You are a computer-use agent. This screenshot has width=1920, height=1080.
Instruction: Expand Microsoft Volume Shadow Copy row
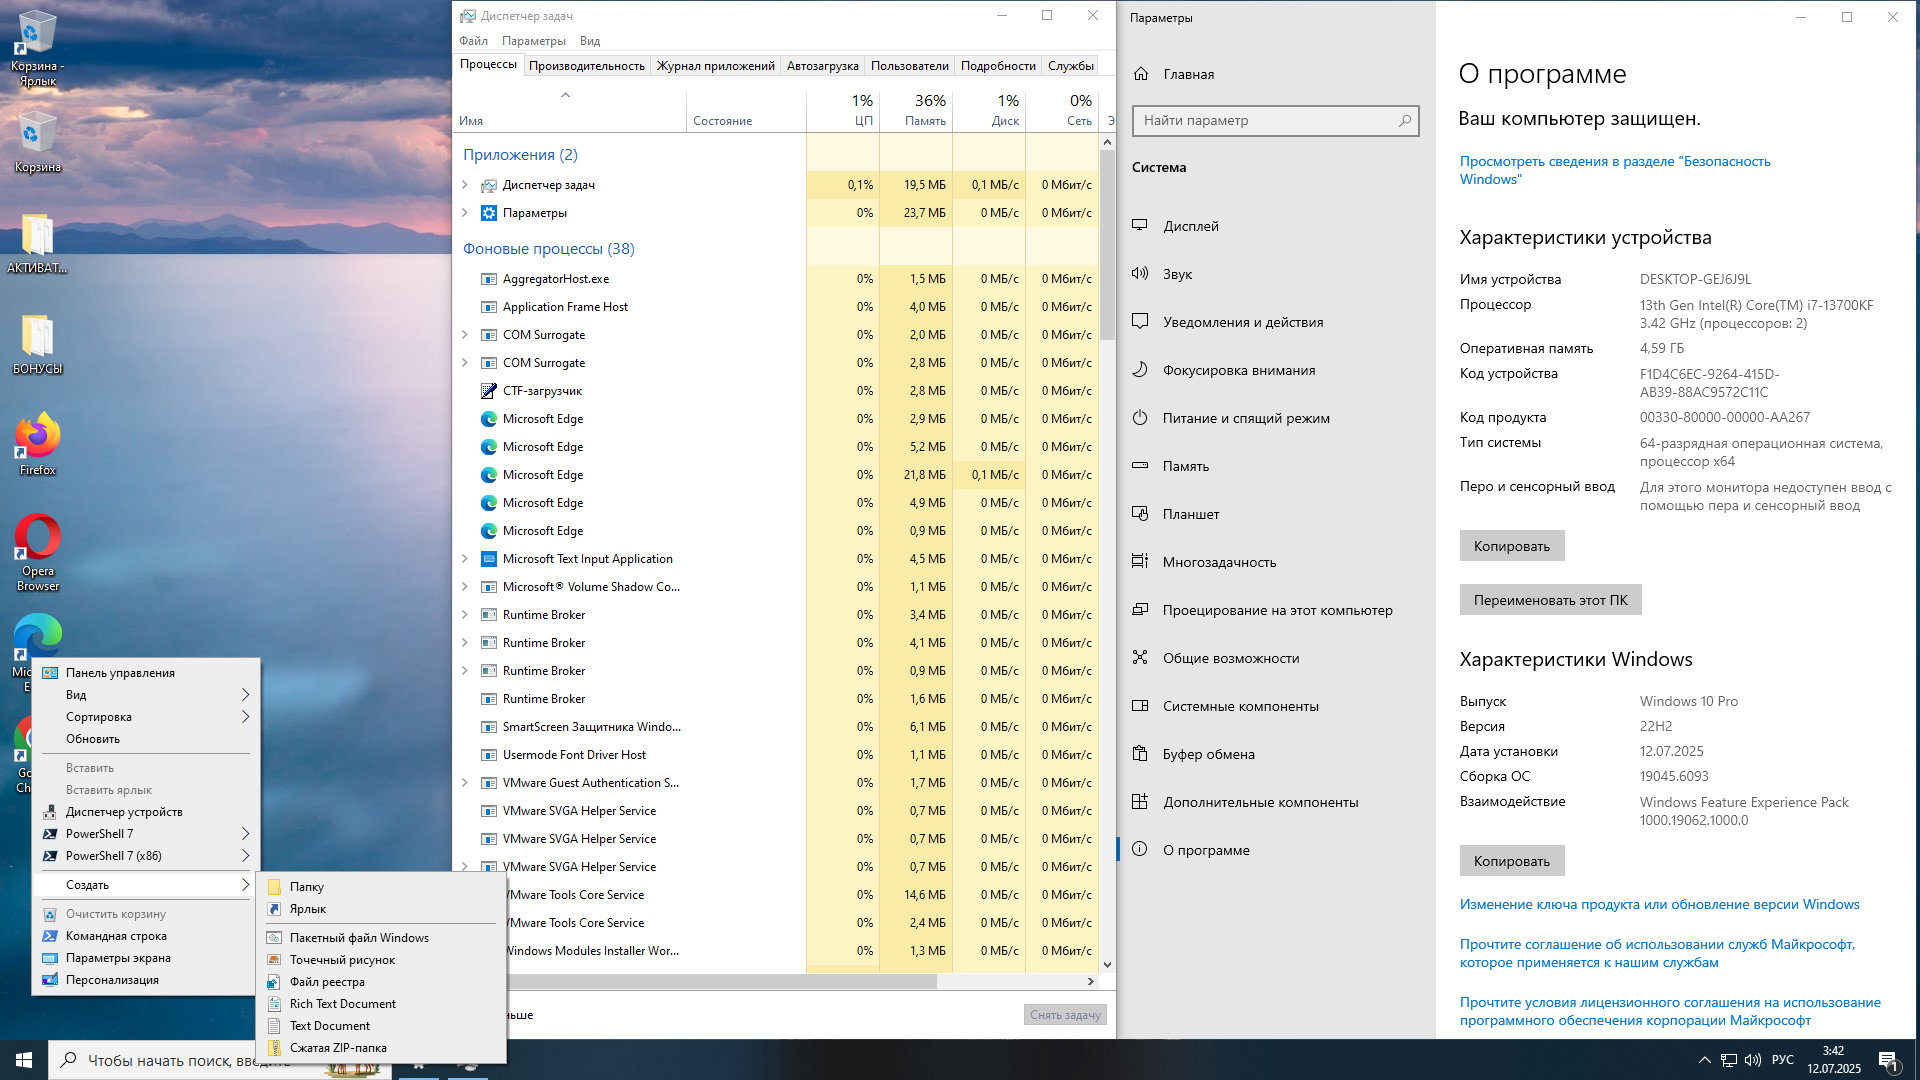coord(465,587)
